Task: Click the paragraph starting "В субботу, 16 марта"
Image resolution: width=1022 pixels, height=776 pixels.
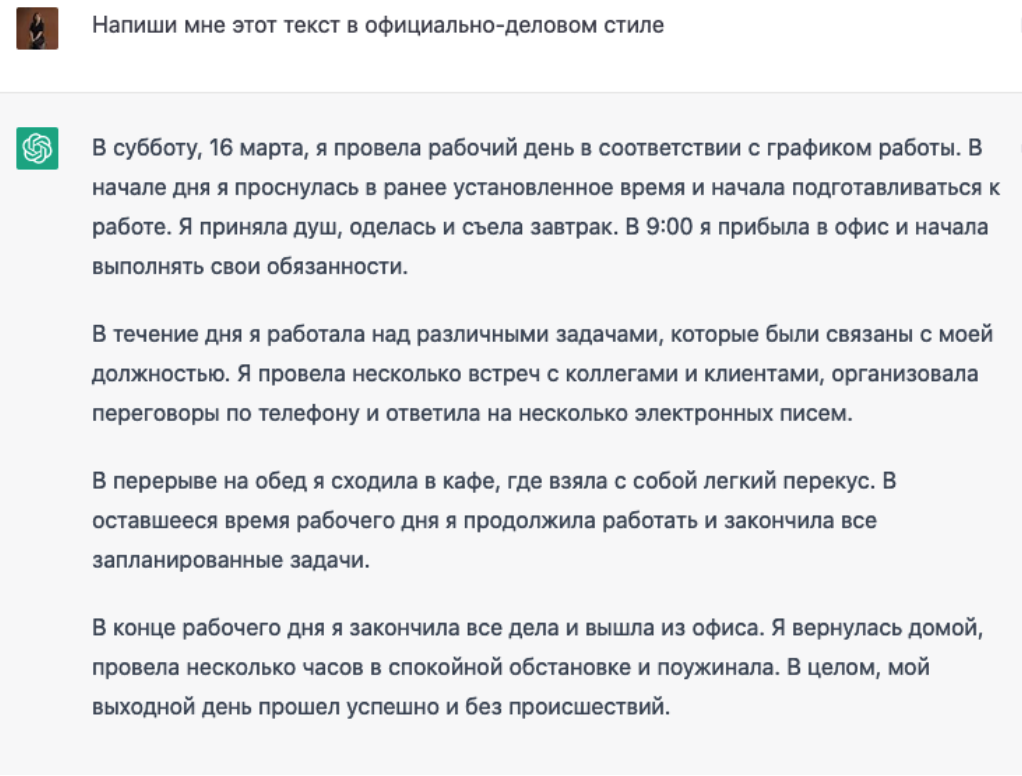Action: pyautogui.click(x=540, y=208)
